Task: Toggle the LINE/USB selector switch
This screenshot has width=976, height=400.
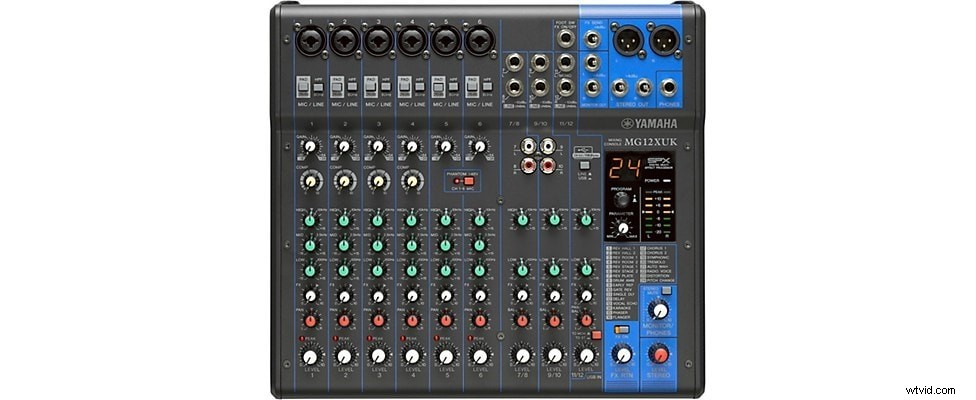Action: click(584, 166)
